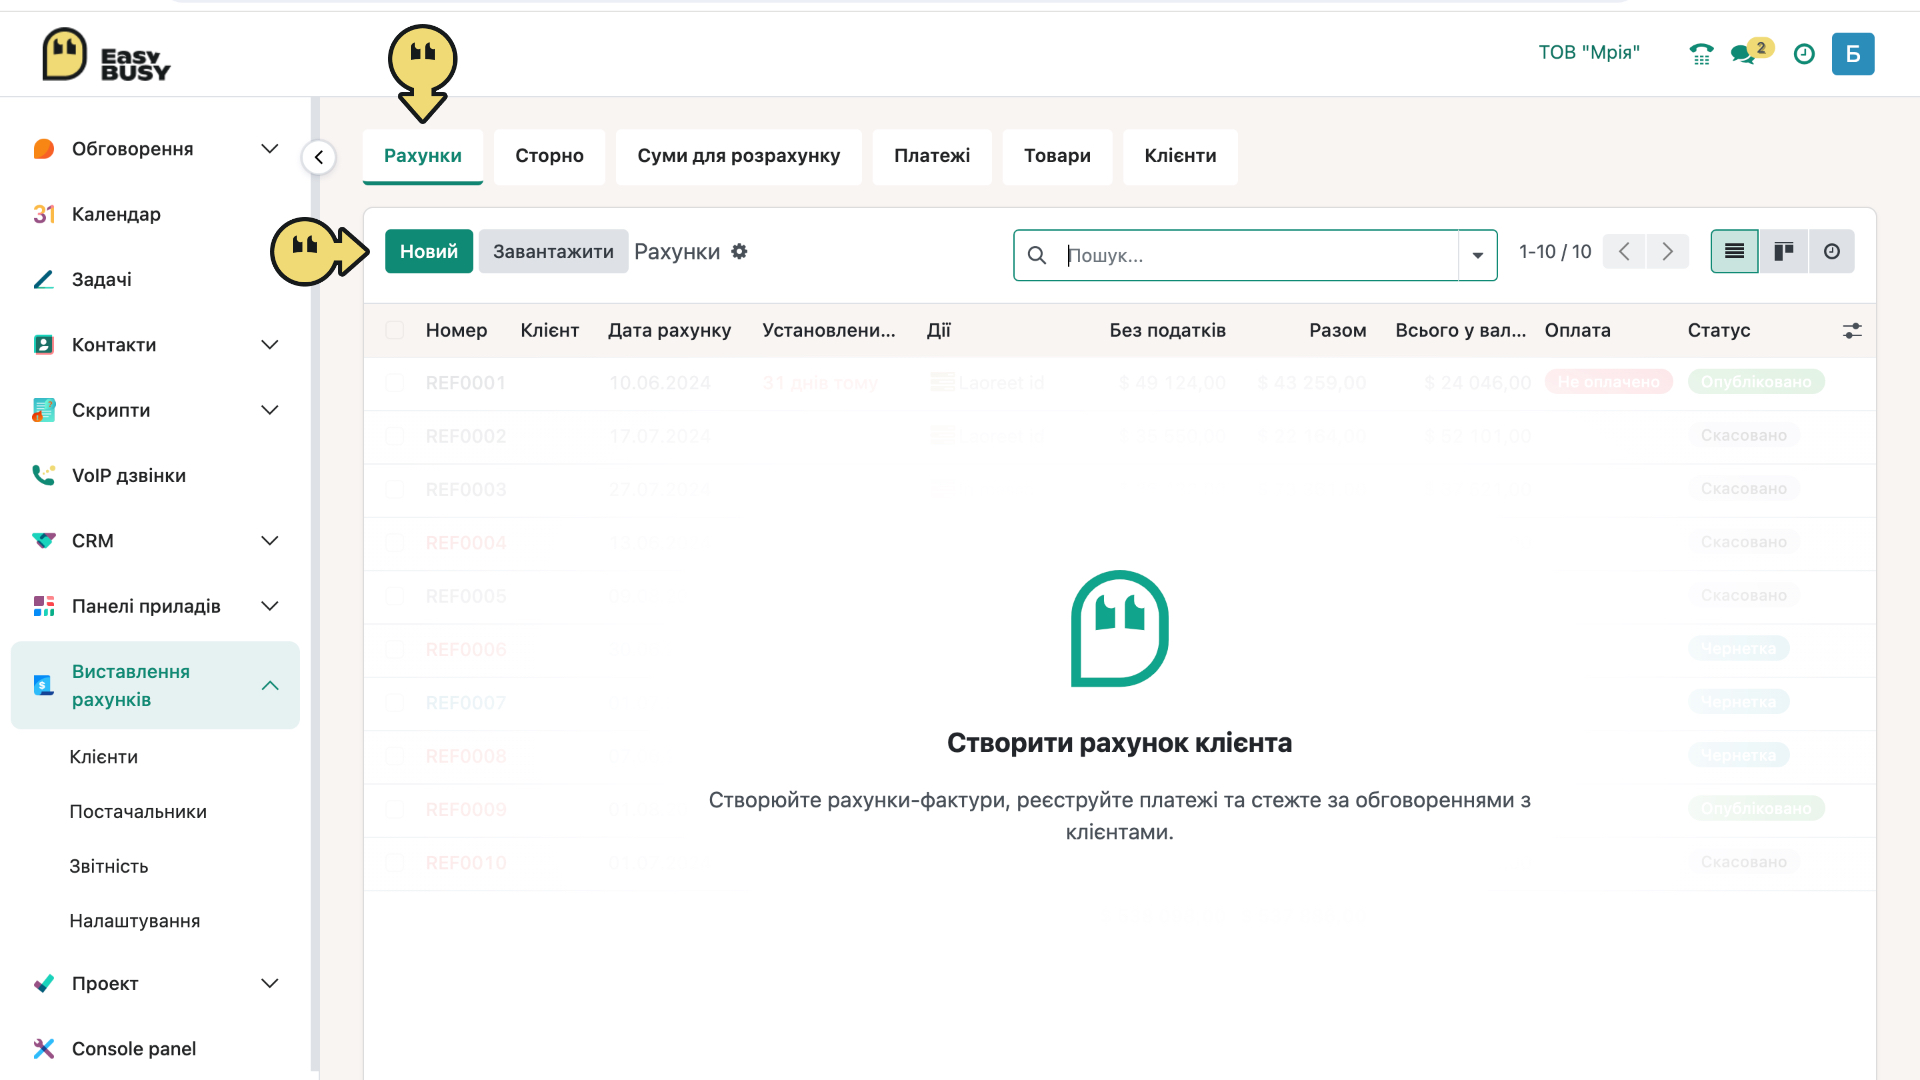This screenshot has width=1920, height=1080.
Task: Go to next page of records
Action: click(x=1667, y=252)
